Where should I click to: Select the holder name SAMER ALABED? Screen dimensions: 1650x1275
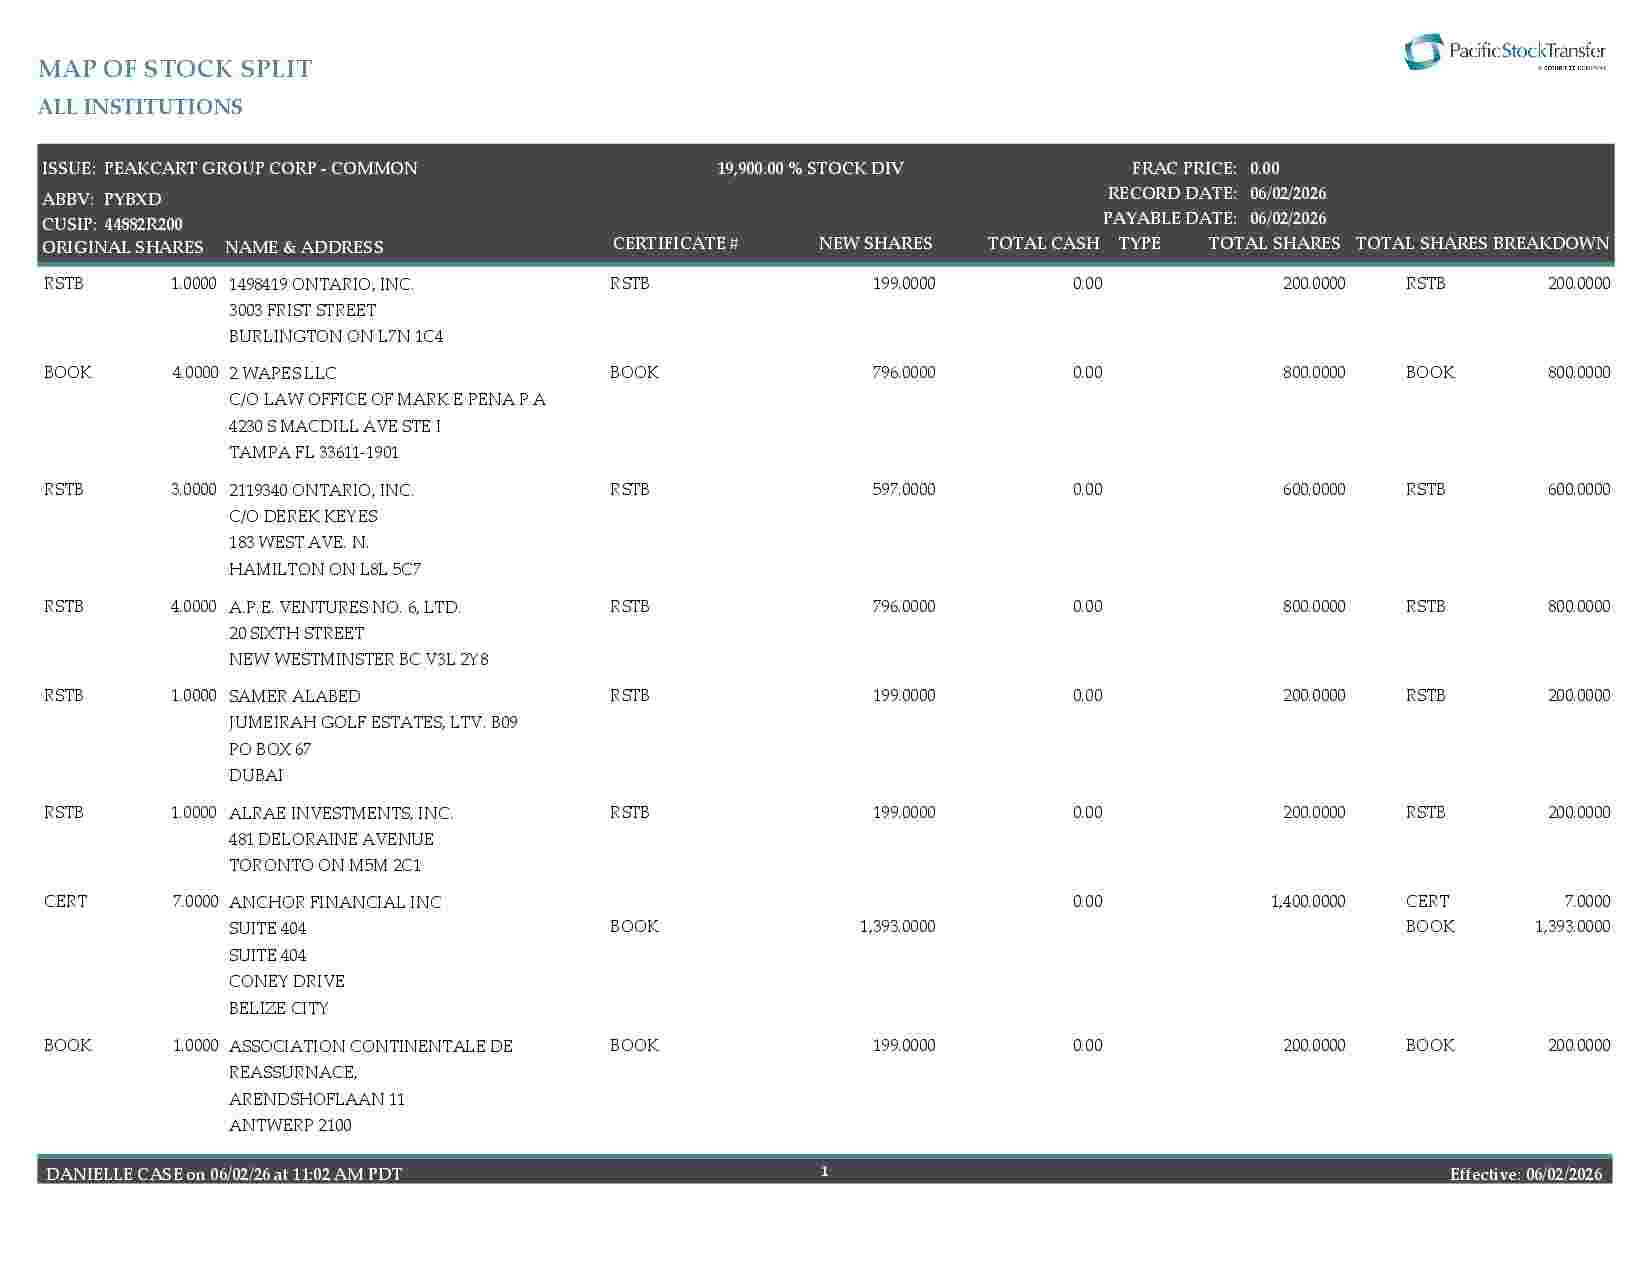(295, 696)
